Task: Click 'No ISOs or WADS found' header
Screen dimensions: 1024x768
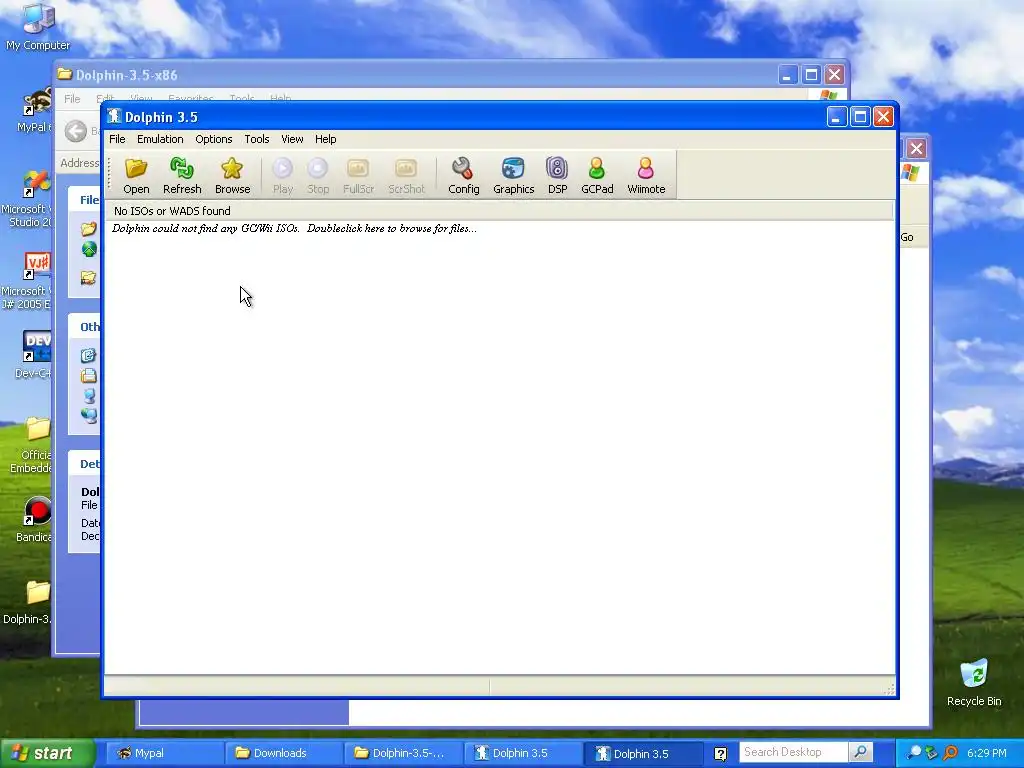Action: point(499,211)
